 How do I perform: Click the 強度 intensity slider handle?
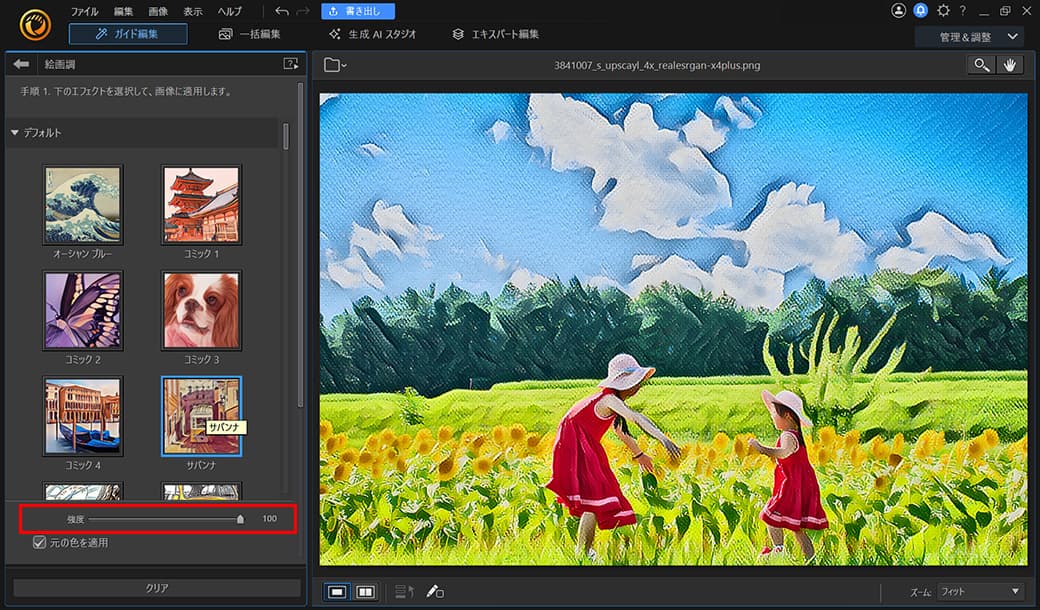tap(240, 519)
